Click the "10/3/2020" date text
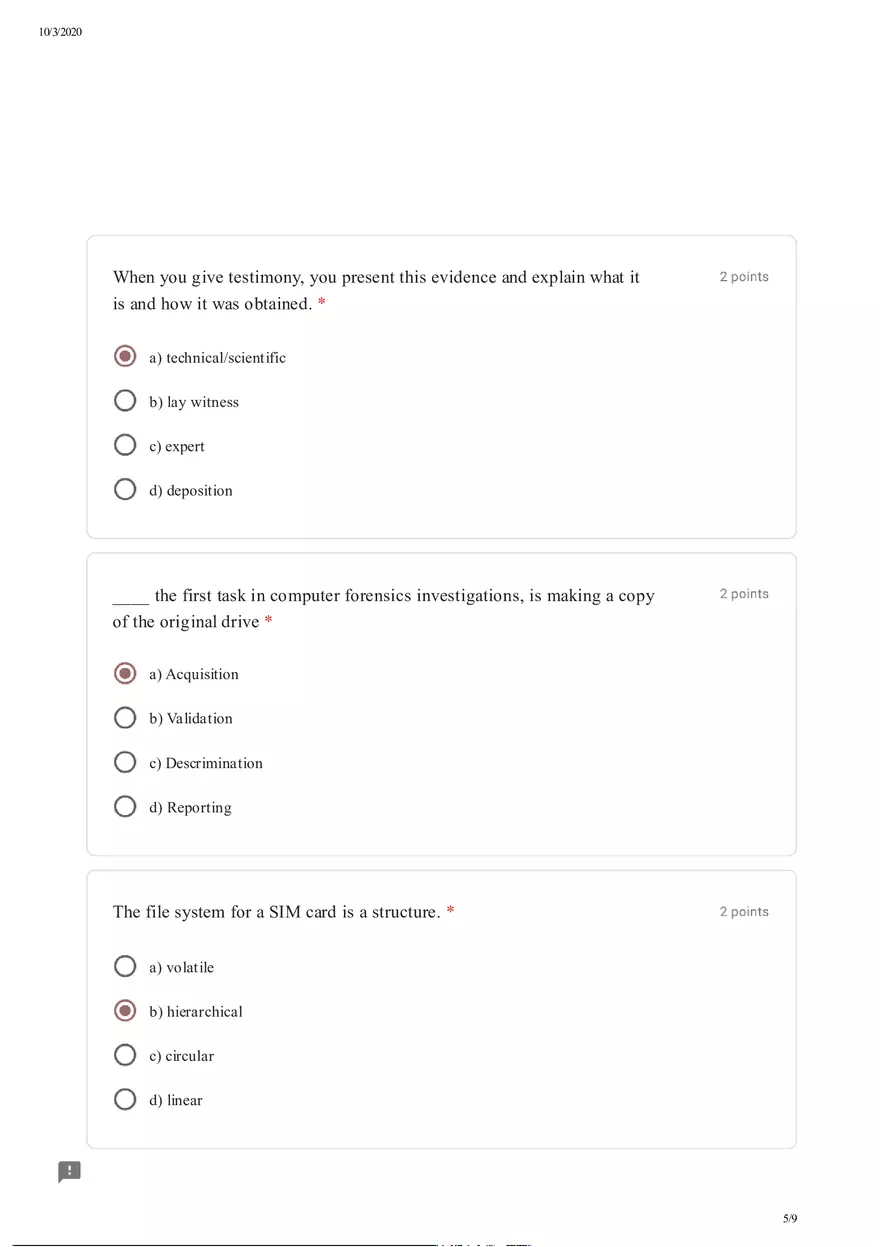 tap(60, 31)
